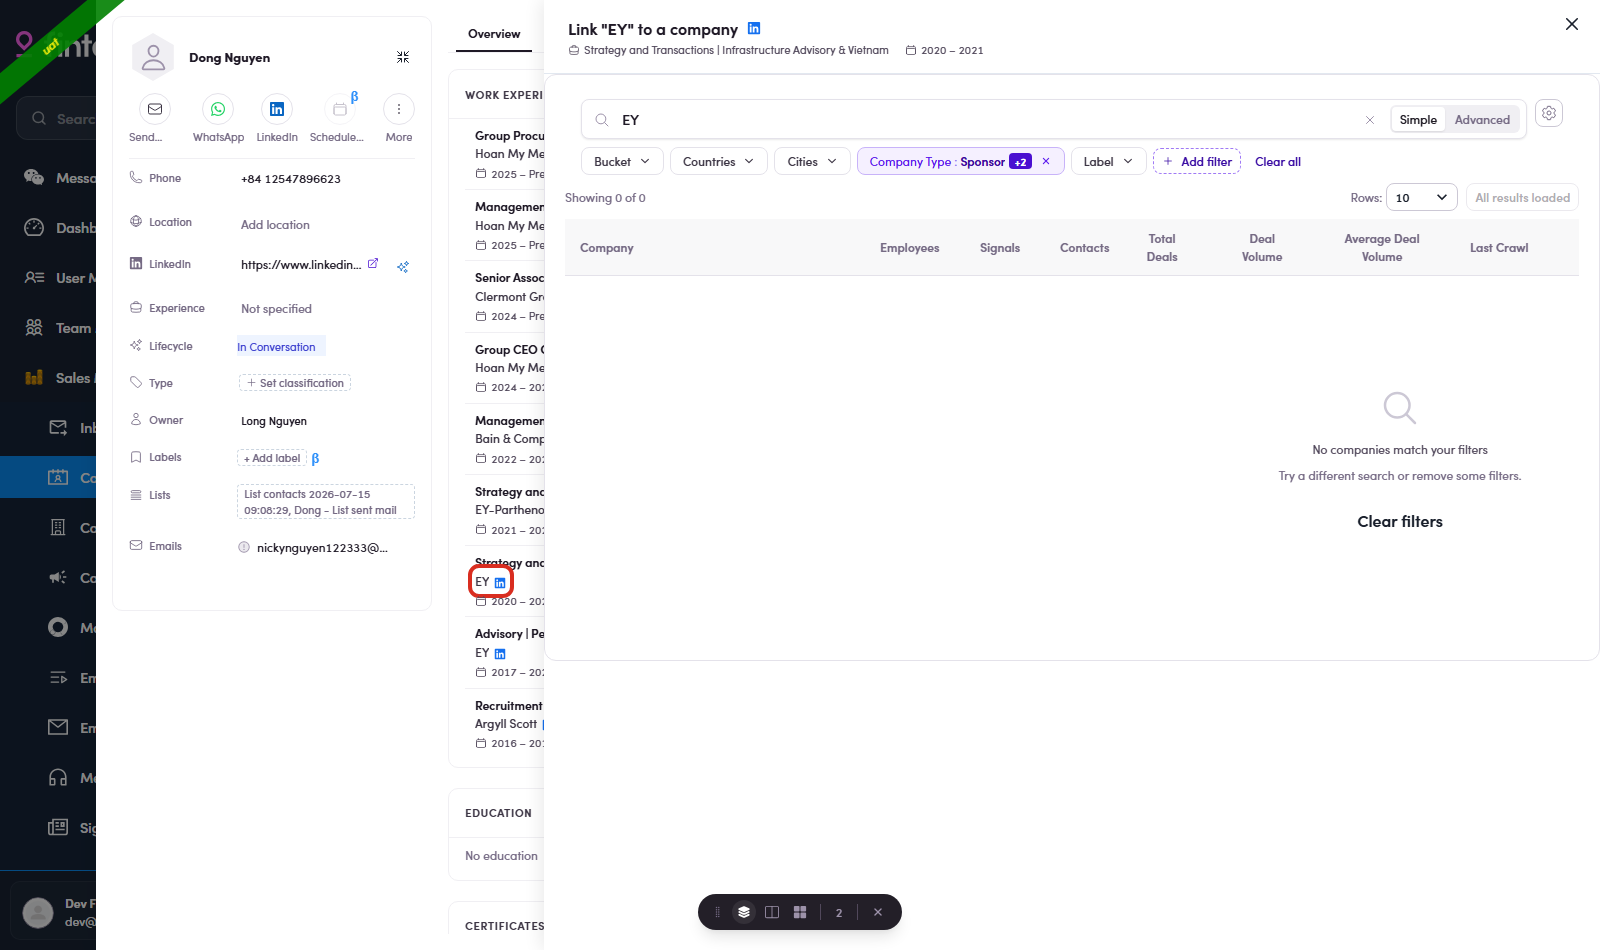Screen dimensions: 1600x950
Task: Click the Dev user avatar in sidebar
Action: (x=38, y=912)
